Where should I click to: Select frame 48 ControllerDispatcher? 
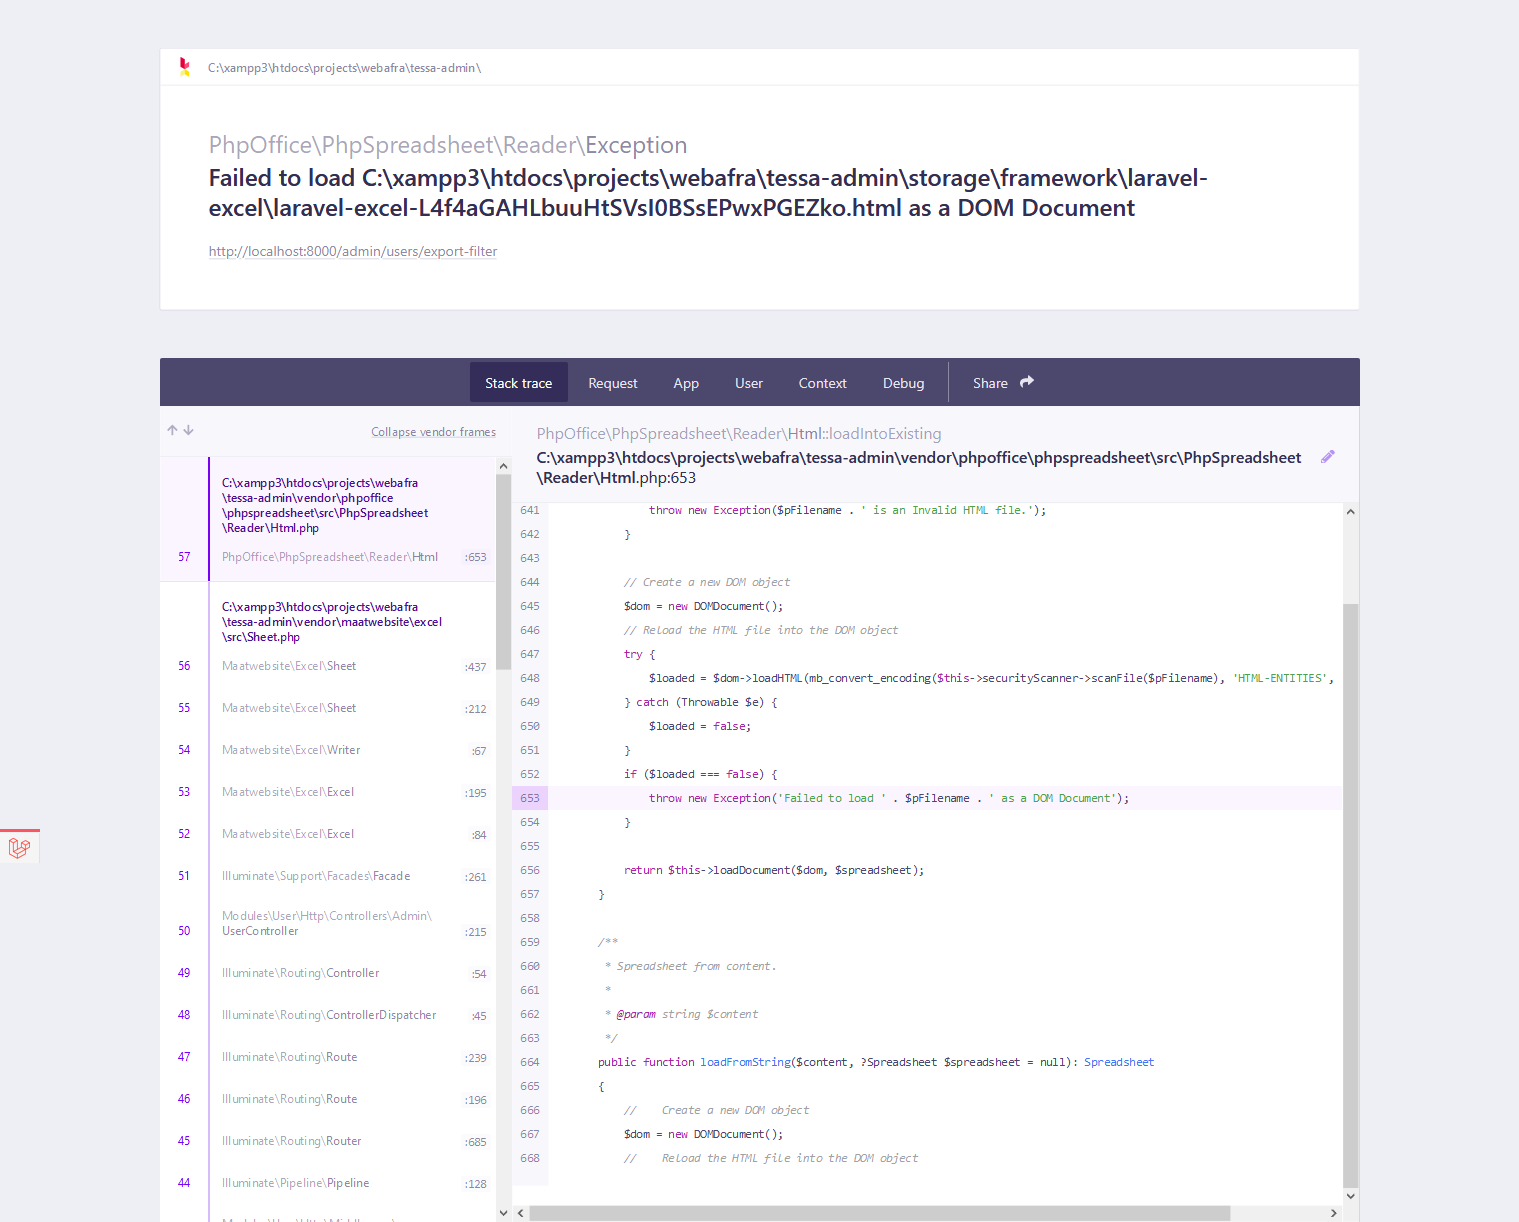coord(328,1015)
